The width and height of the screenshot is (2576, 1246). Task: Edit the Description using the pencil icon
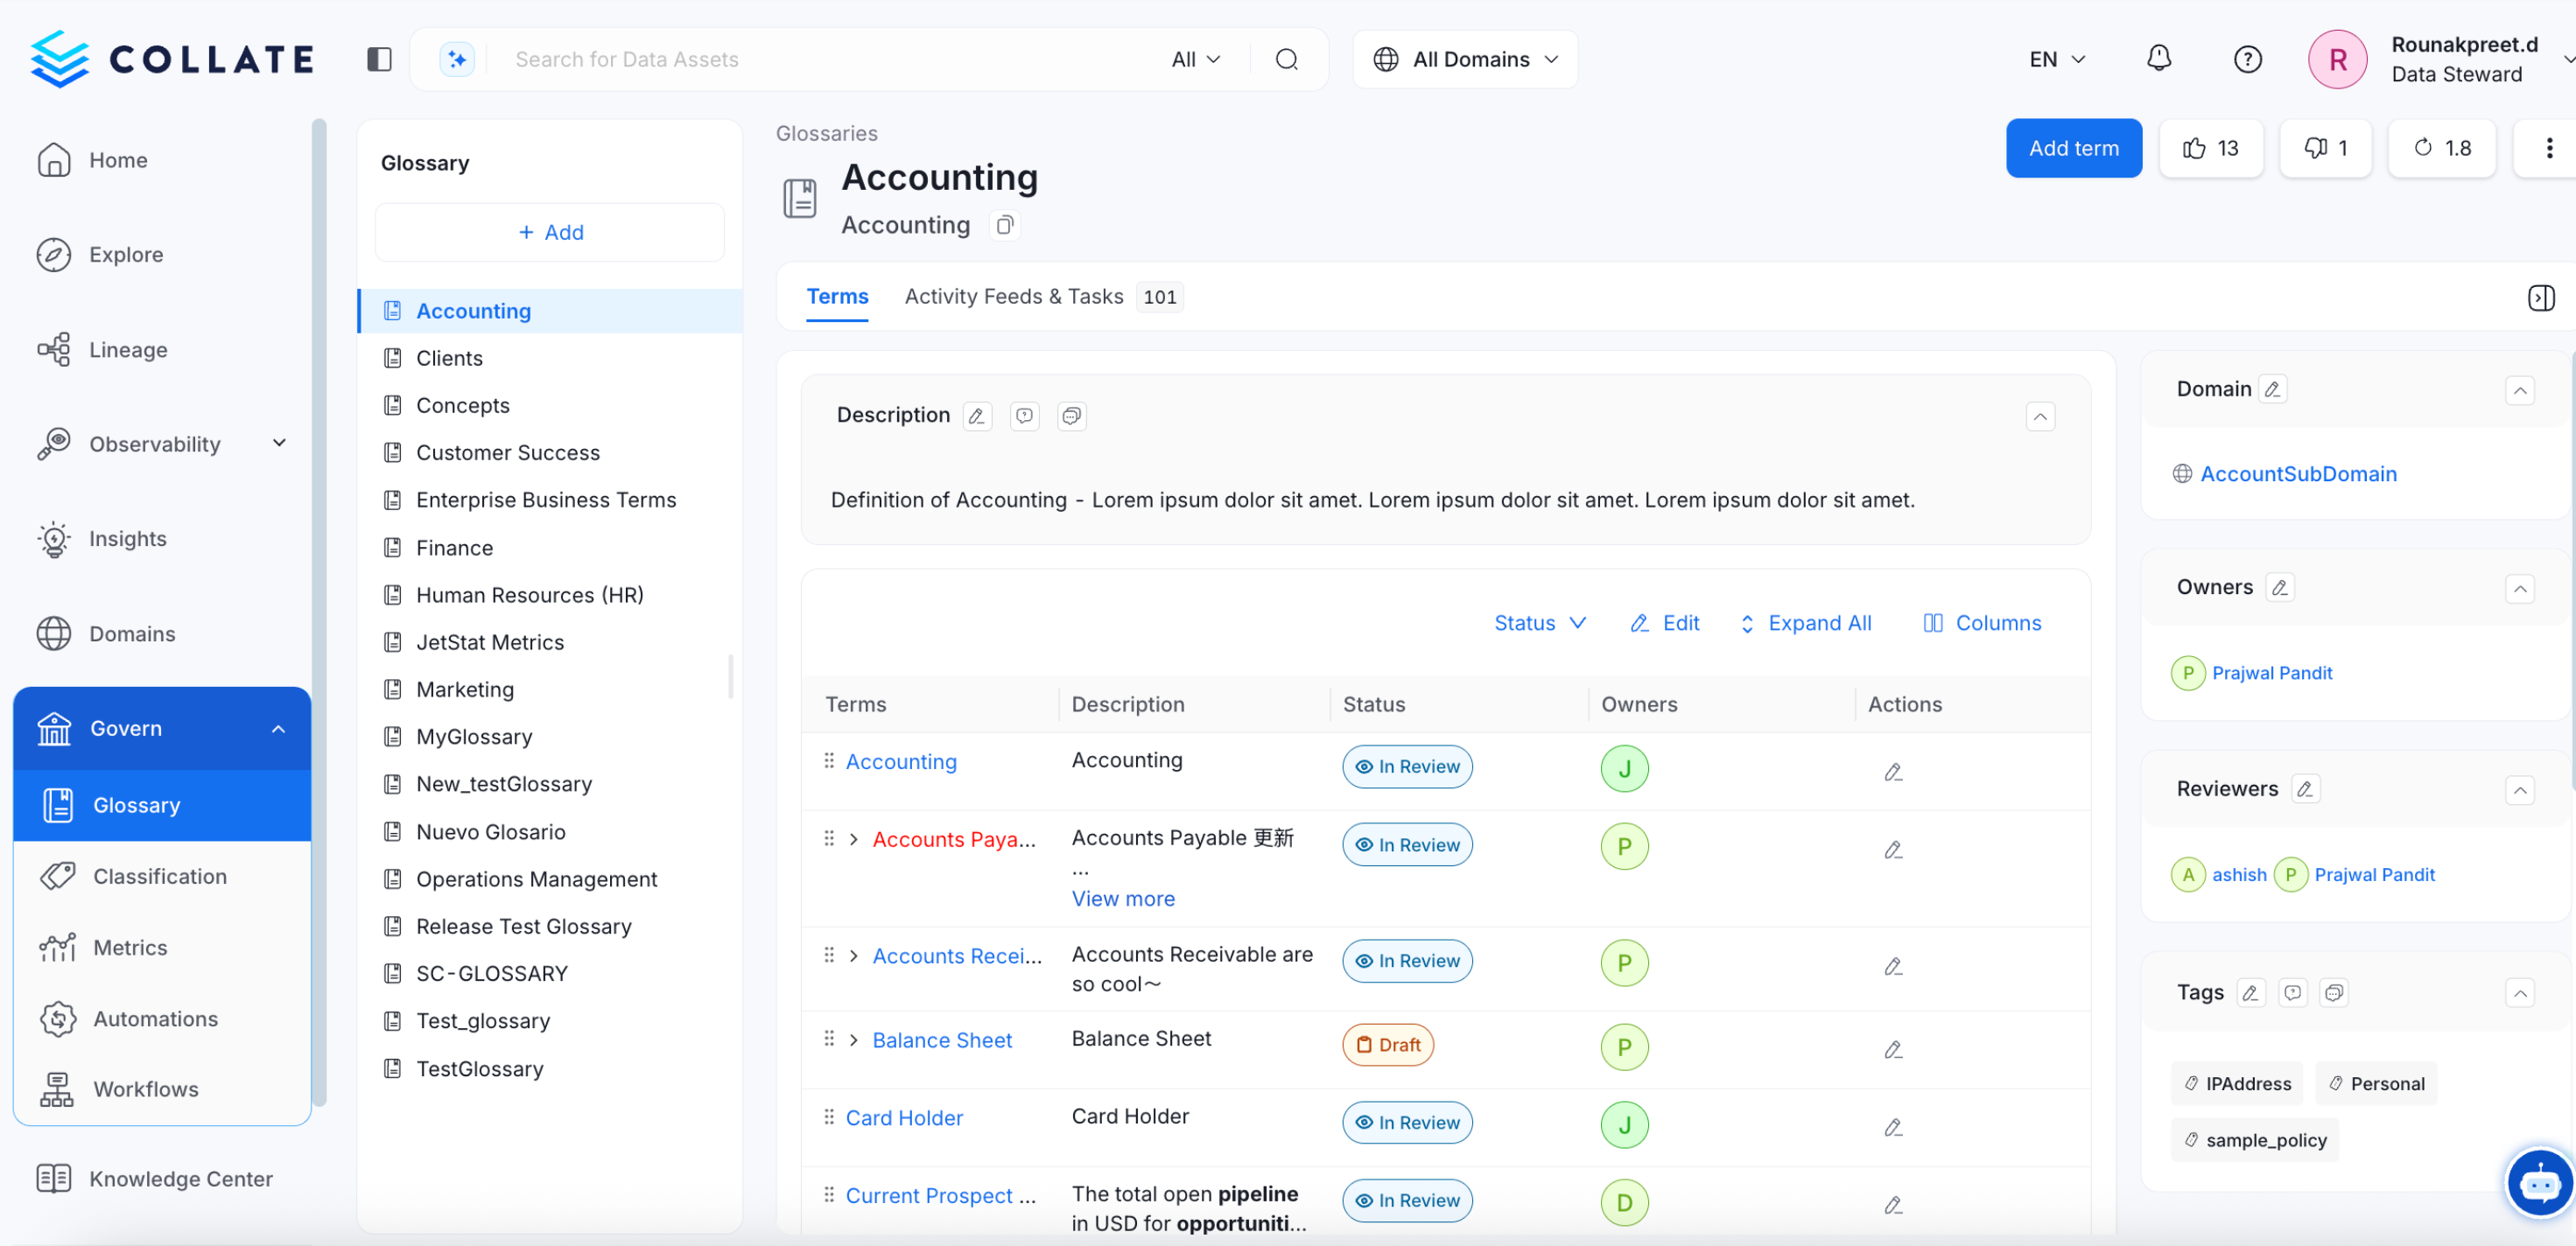[x=977, y=416]
